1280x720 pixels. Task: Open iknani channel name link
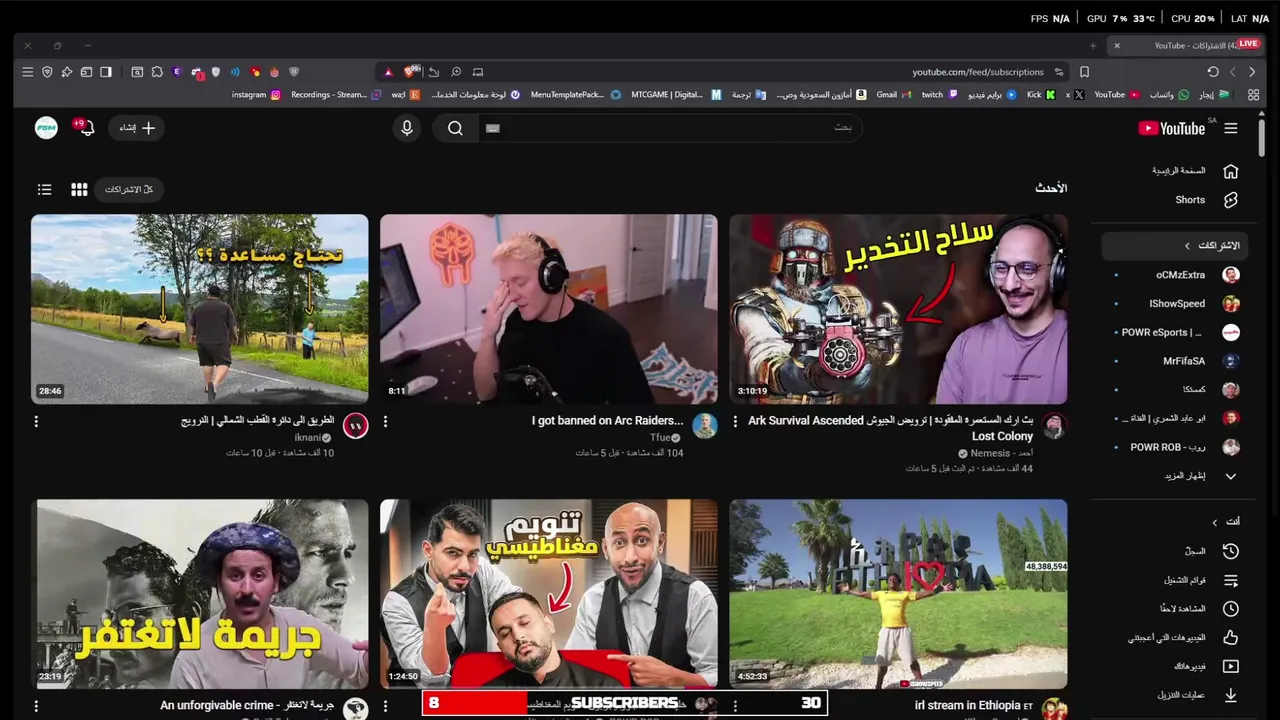(307, 438)
